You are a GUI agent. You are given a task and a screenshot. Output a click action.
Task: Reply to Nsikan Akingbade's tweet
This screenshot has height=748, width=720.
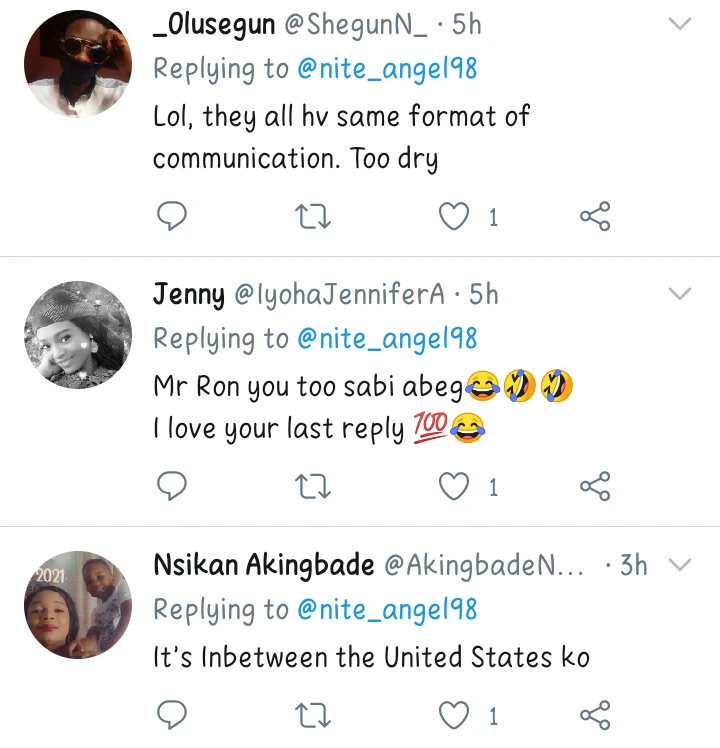[x=173, y=714]
